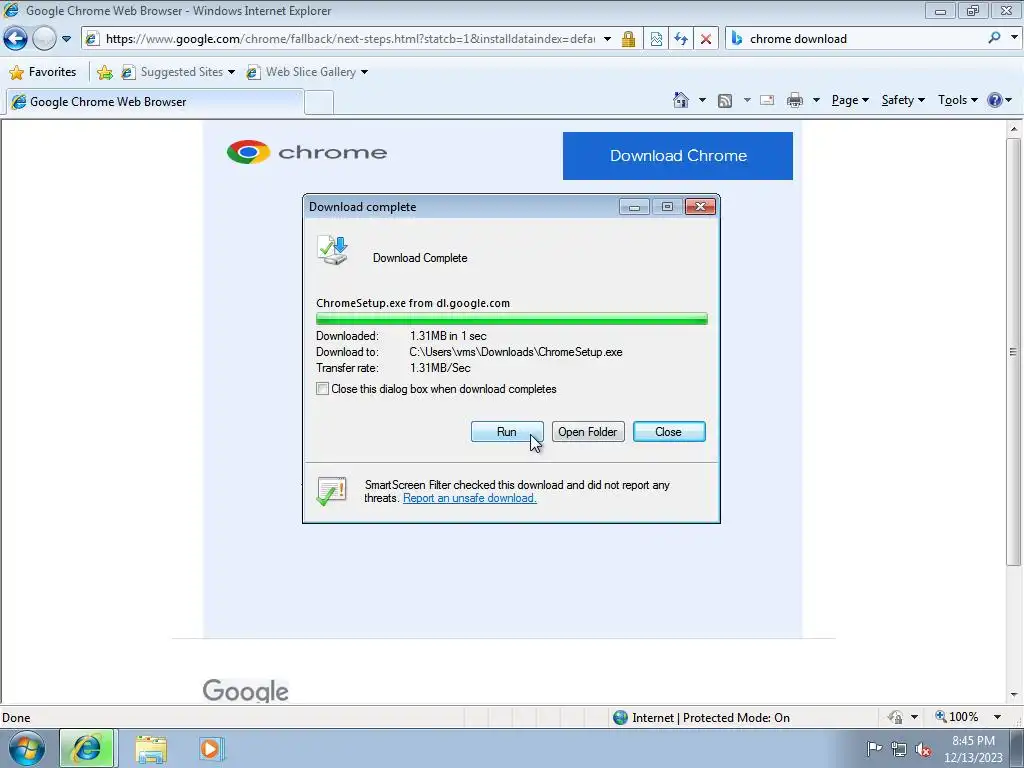
Task: Open the zoom level 100% control
Action: (957, 717)
